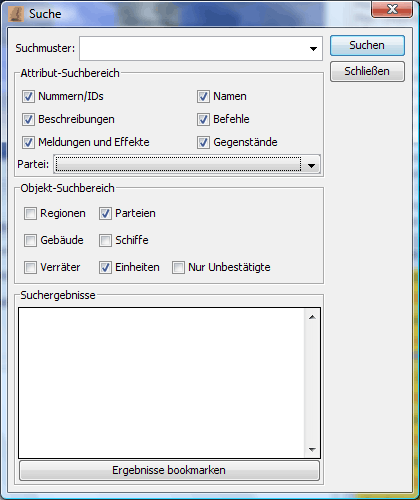This screenshot has width=420, height=500.
Task: Close the Suche dialog with X
Action: (392, 9)
